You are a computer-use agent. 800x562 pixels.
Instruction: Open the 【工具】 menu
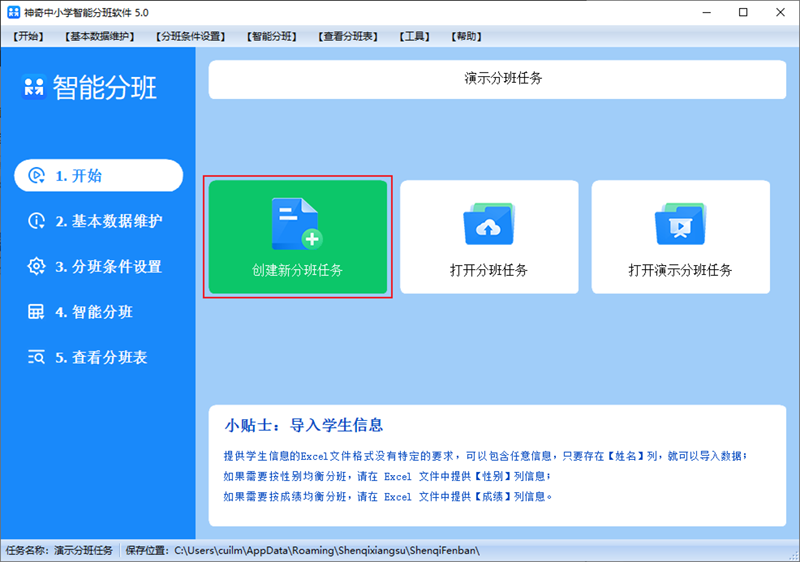[414, 37]
